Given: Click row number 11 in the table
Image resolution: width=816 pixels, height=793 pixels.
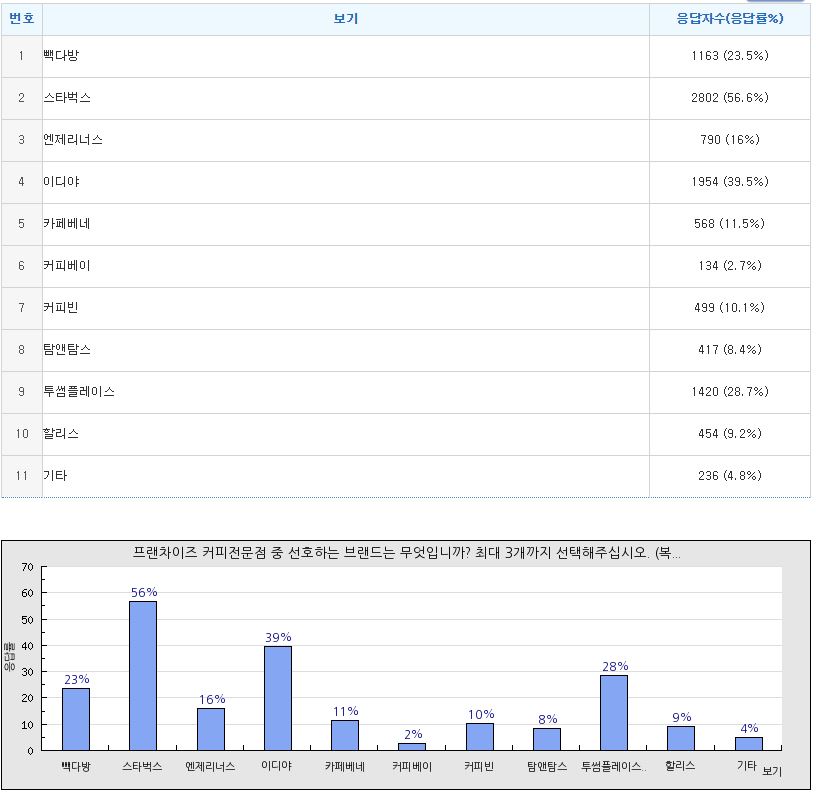Looking at the screenshot, I should 21,476.
